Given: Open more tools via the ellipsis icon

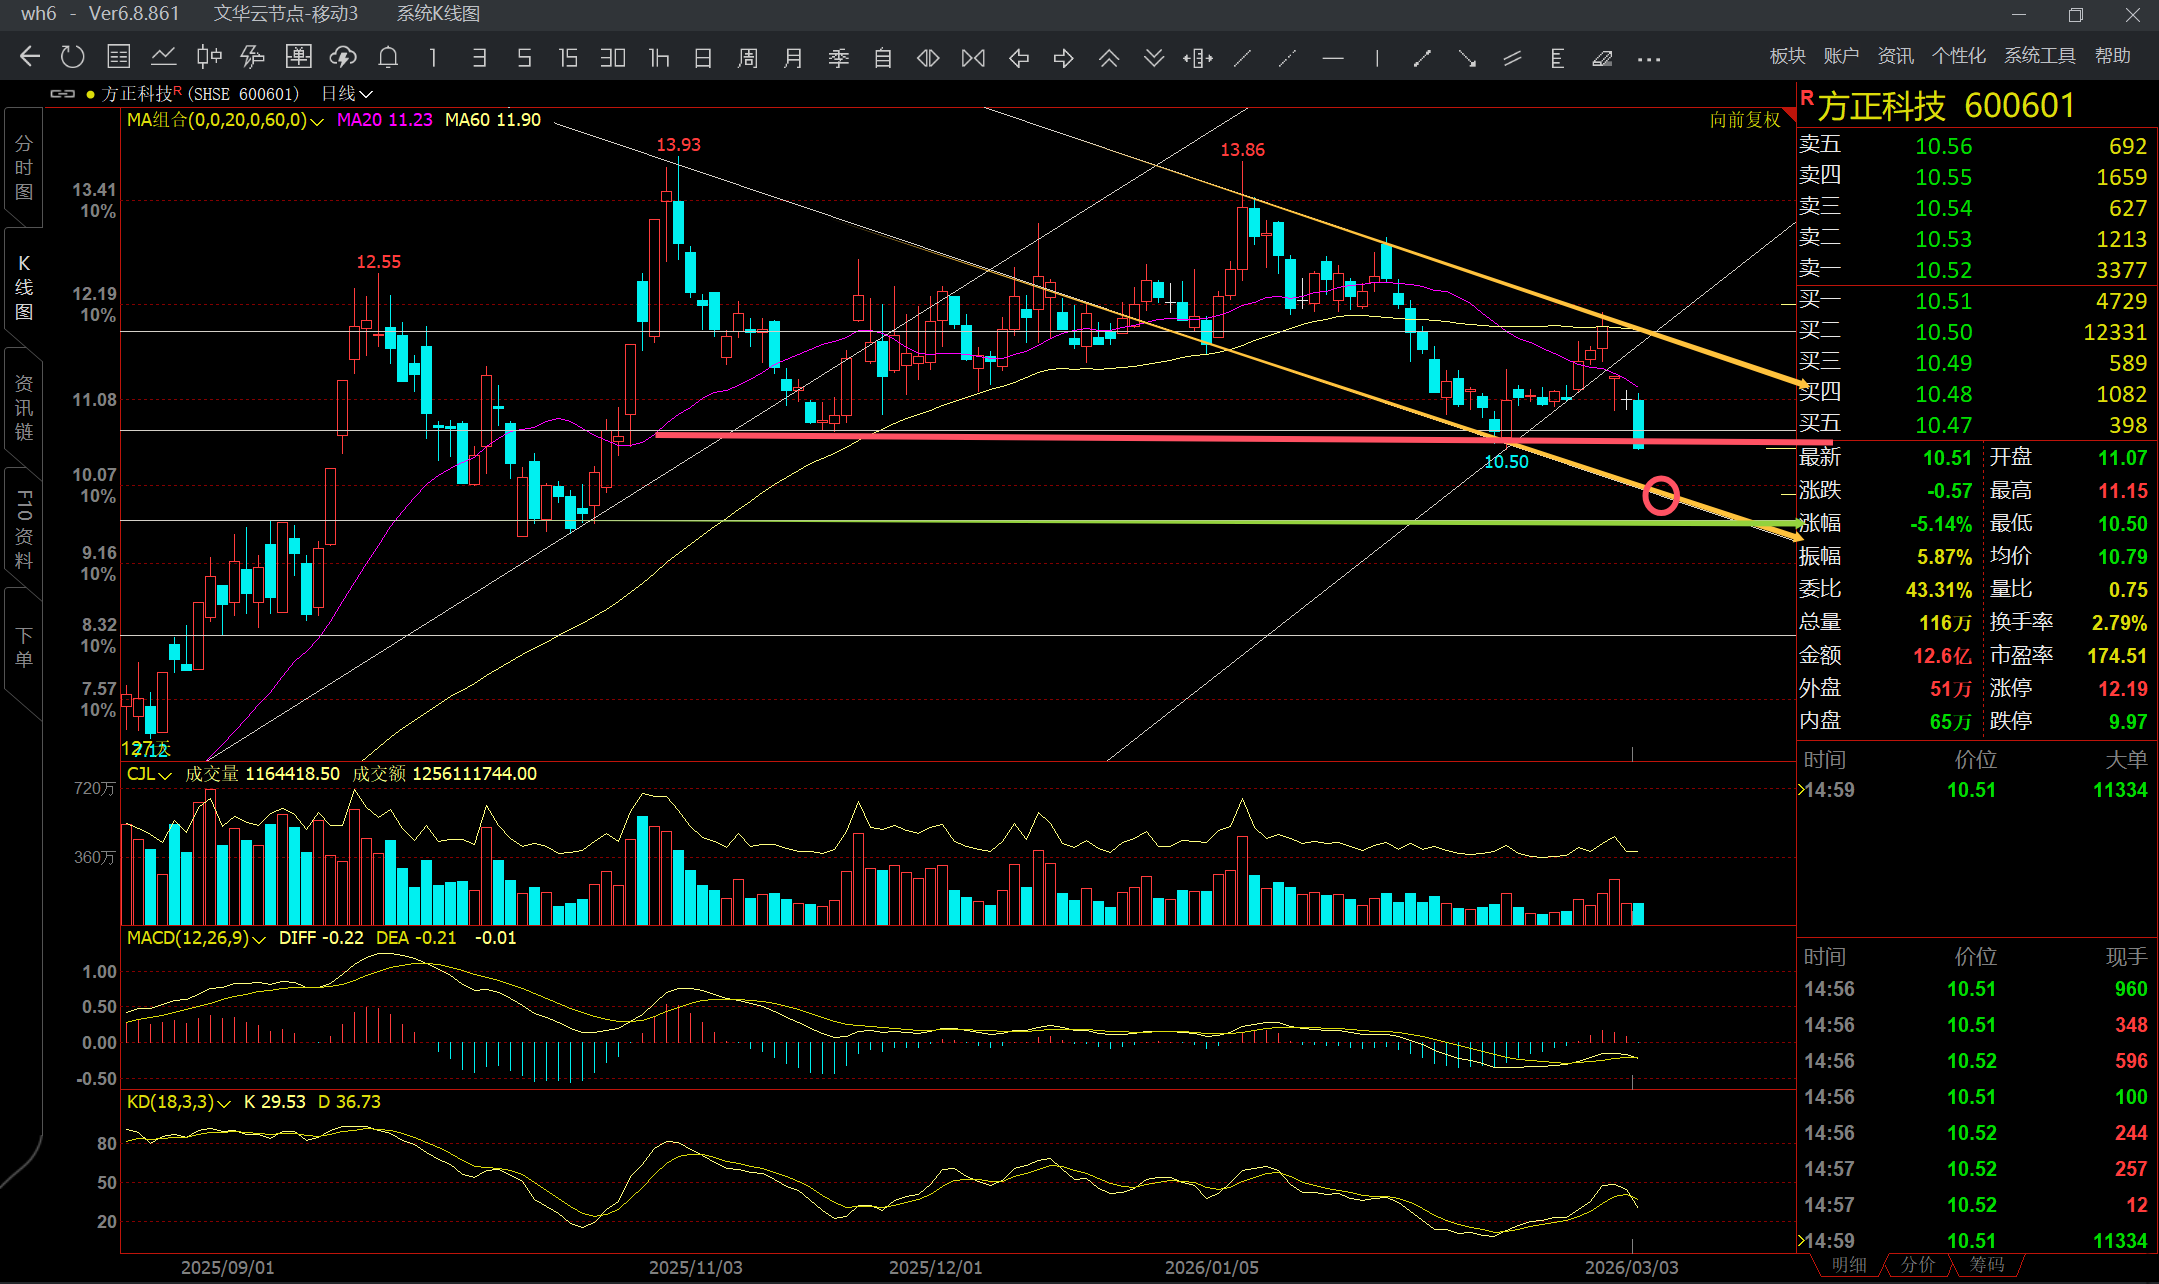Looking at the screenshot, I should [1648, 59].
